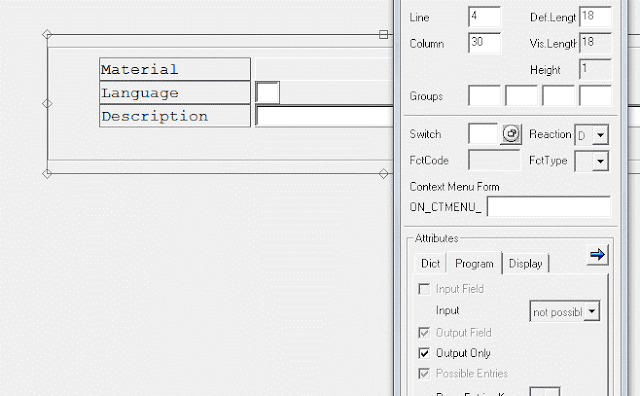Screen dimensions: 640x396
Task: Click the middle-left diamond handle of frame
Action: point(47,104)
